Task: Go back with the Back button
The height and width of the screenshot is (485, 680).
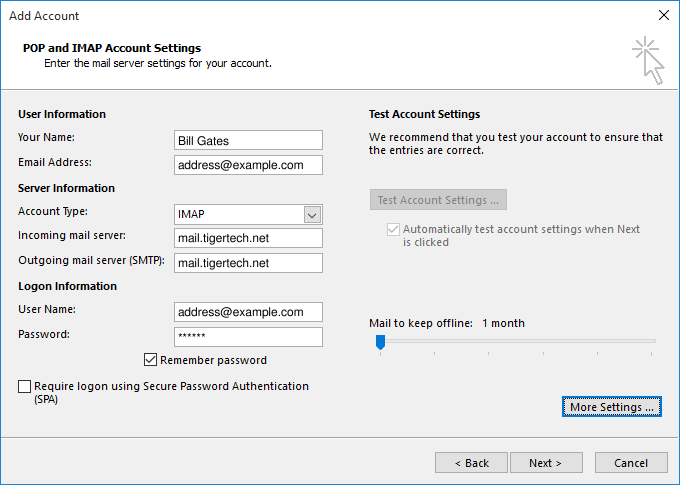Action: [471, 463]
